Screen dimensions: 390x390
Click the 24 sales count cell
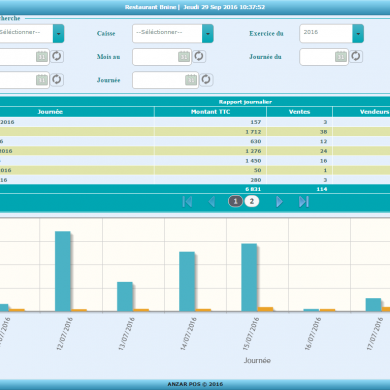(x=299, y=151)
